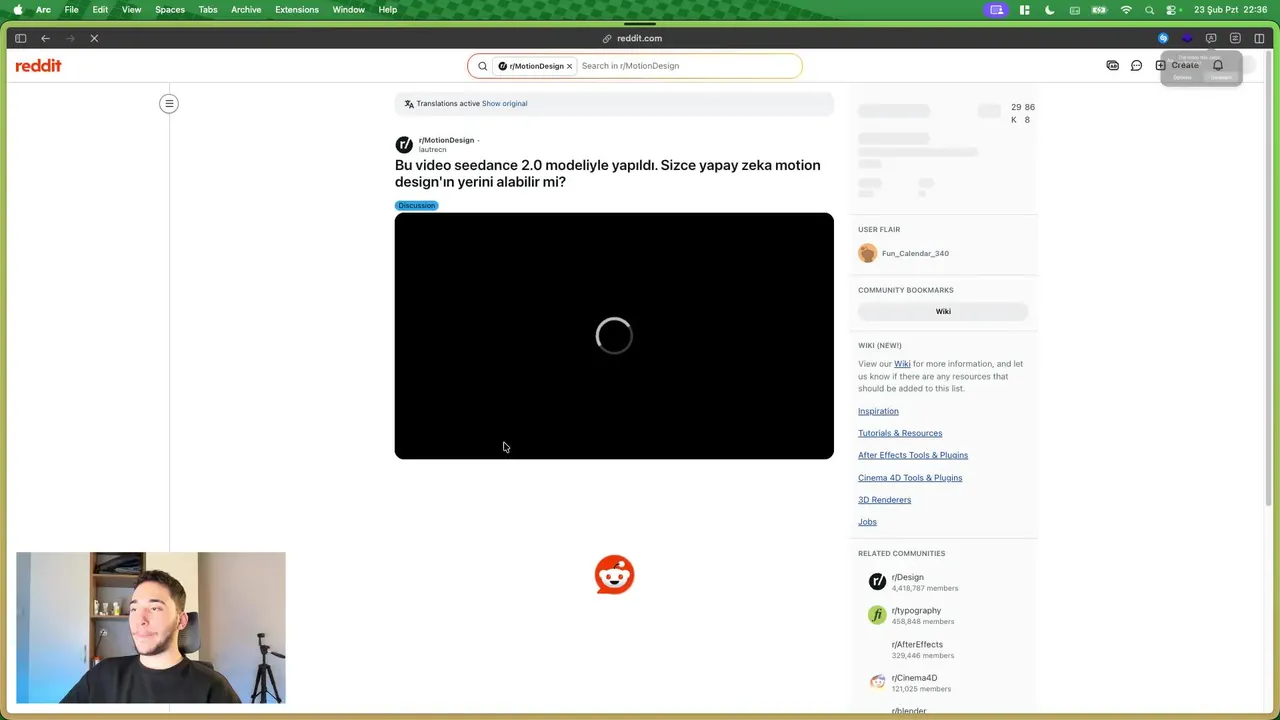Viewport: 1280px width, 720px height.
Task: Open the Spaces menu
Action: point(170,10)
